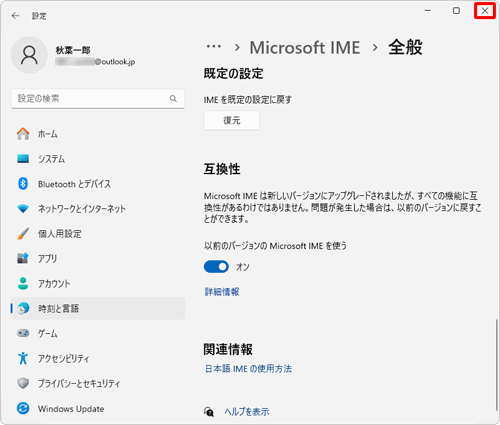Go back with the arrow icon

15,16
